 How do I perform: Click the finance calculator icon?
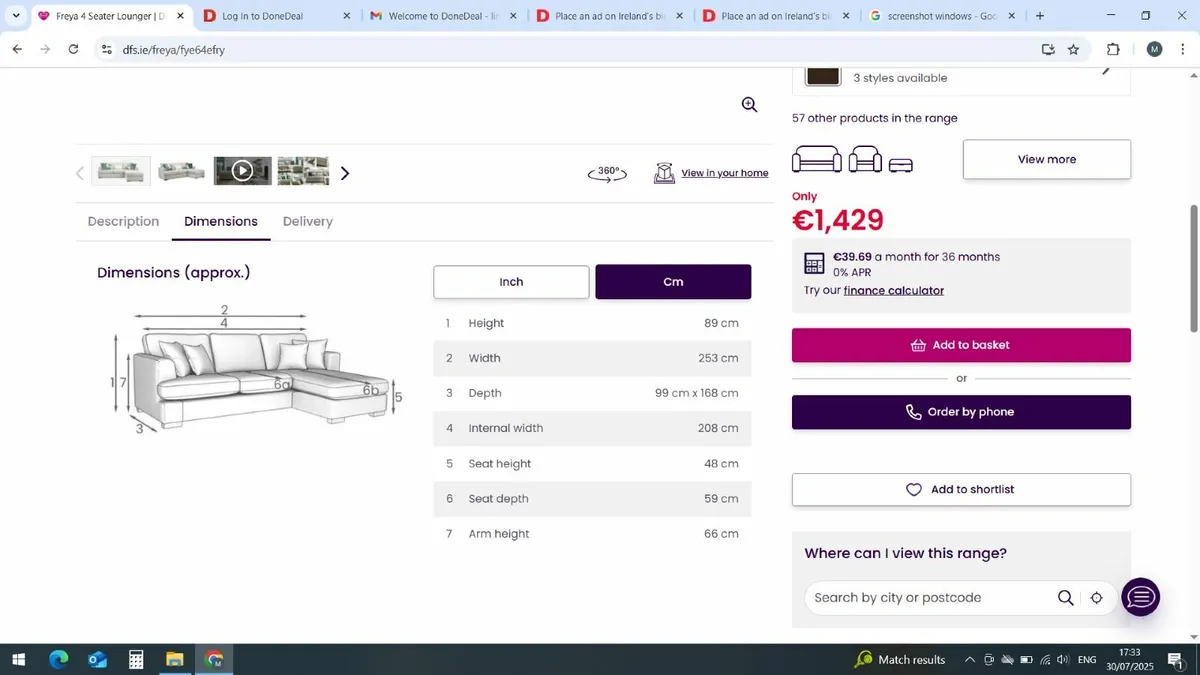click(815, 263)
